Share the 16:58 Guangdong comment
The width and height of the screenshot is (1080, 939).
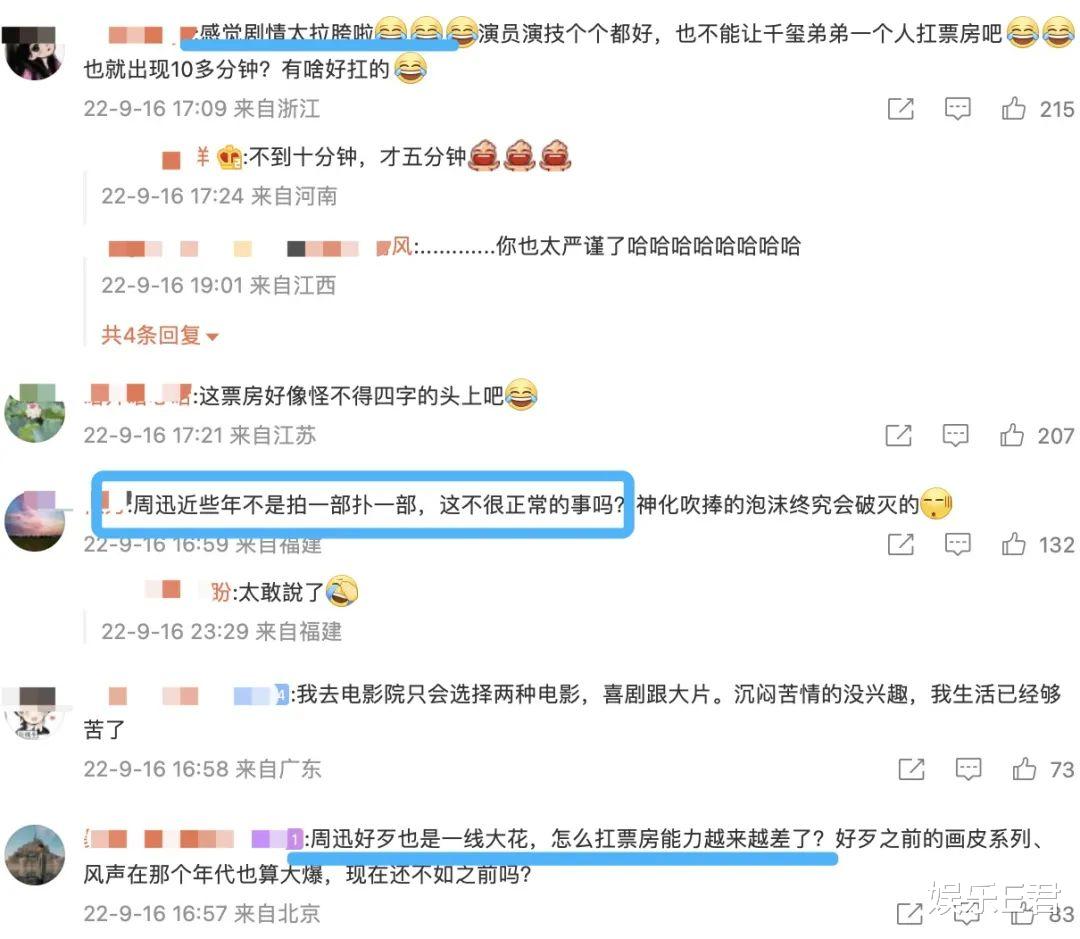click(x=912, y=769)
